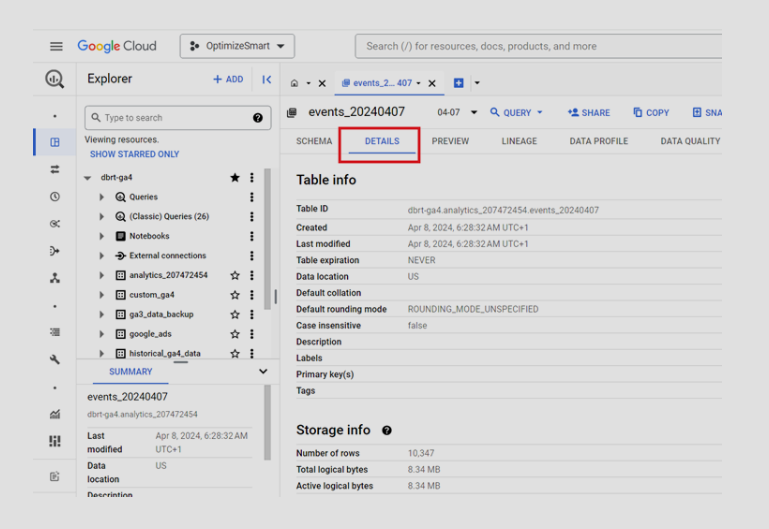This screenshot has height=529, width=769.
Task: Collapse the Explorer panel
Action: pos(266,79)
